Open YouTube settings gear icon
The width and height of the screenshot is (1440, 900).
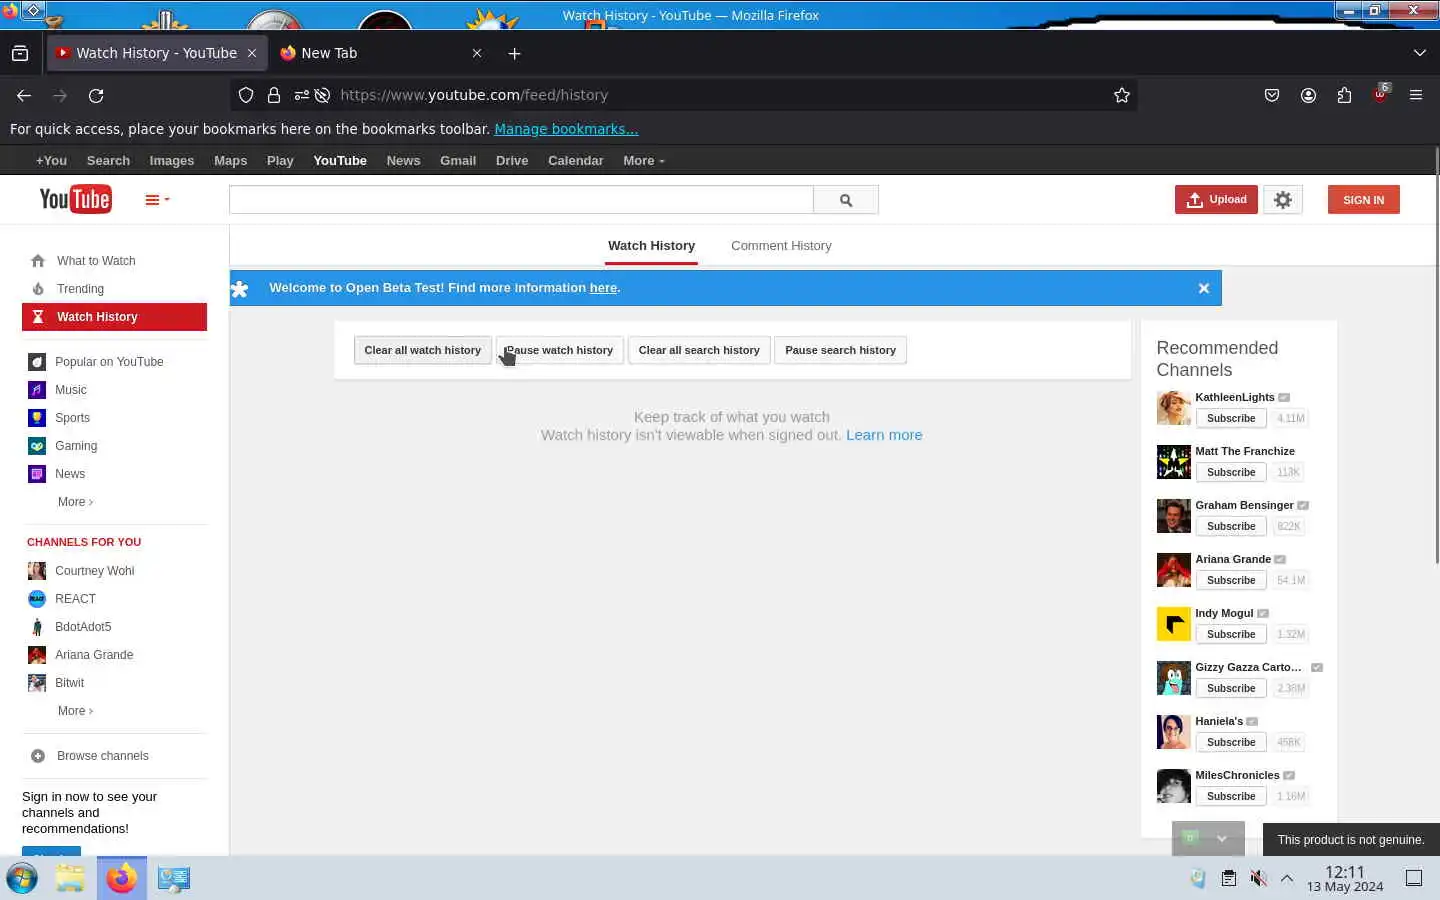[x=1283, y=200]
